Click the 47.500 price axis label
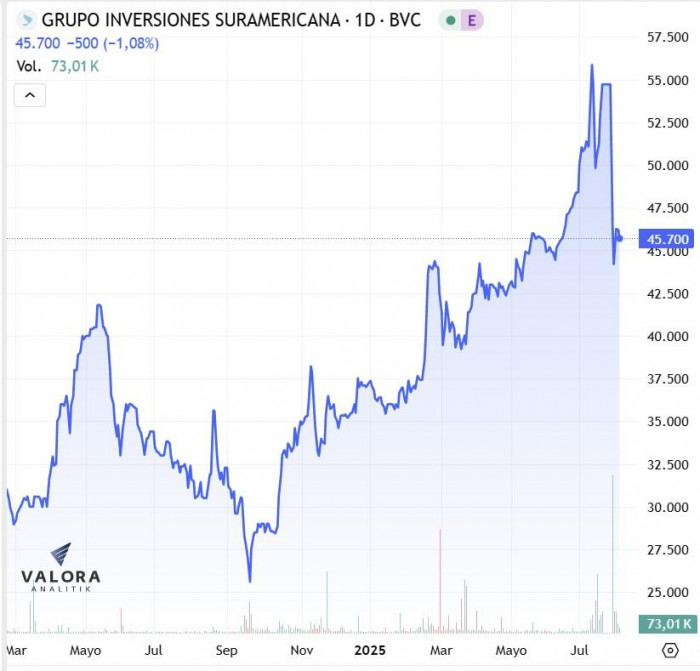 668,208
